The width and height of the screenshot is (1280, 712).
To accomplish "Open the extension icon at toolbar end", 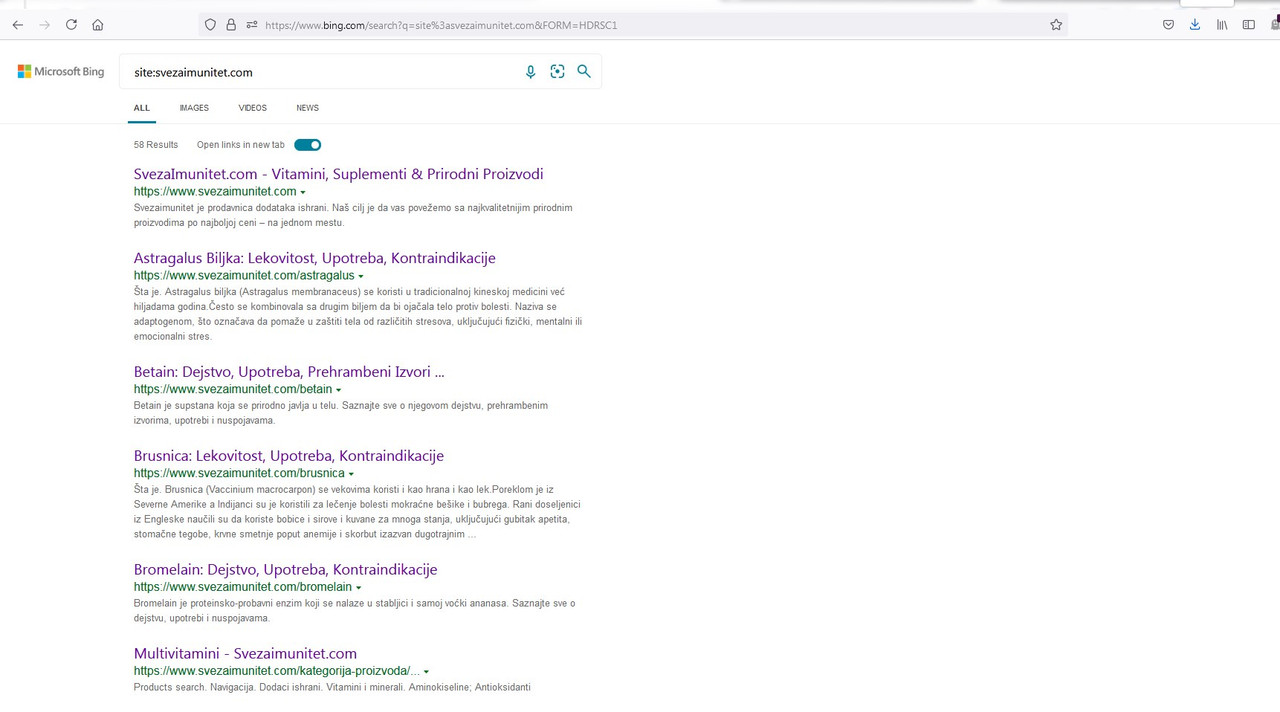I will (x=1274, y=25).
